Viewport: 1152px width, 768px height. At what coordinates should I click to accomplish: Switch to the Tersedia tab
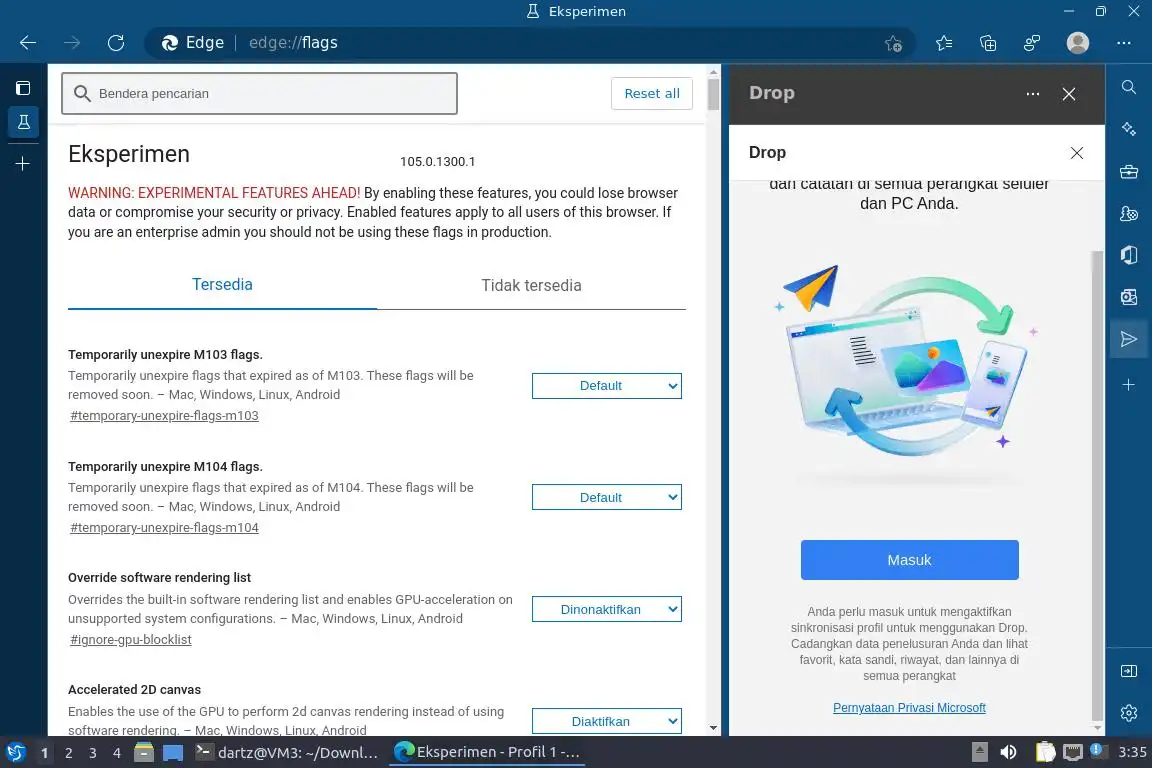coord(222,285)
